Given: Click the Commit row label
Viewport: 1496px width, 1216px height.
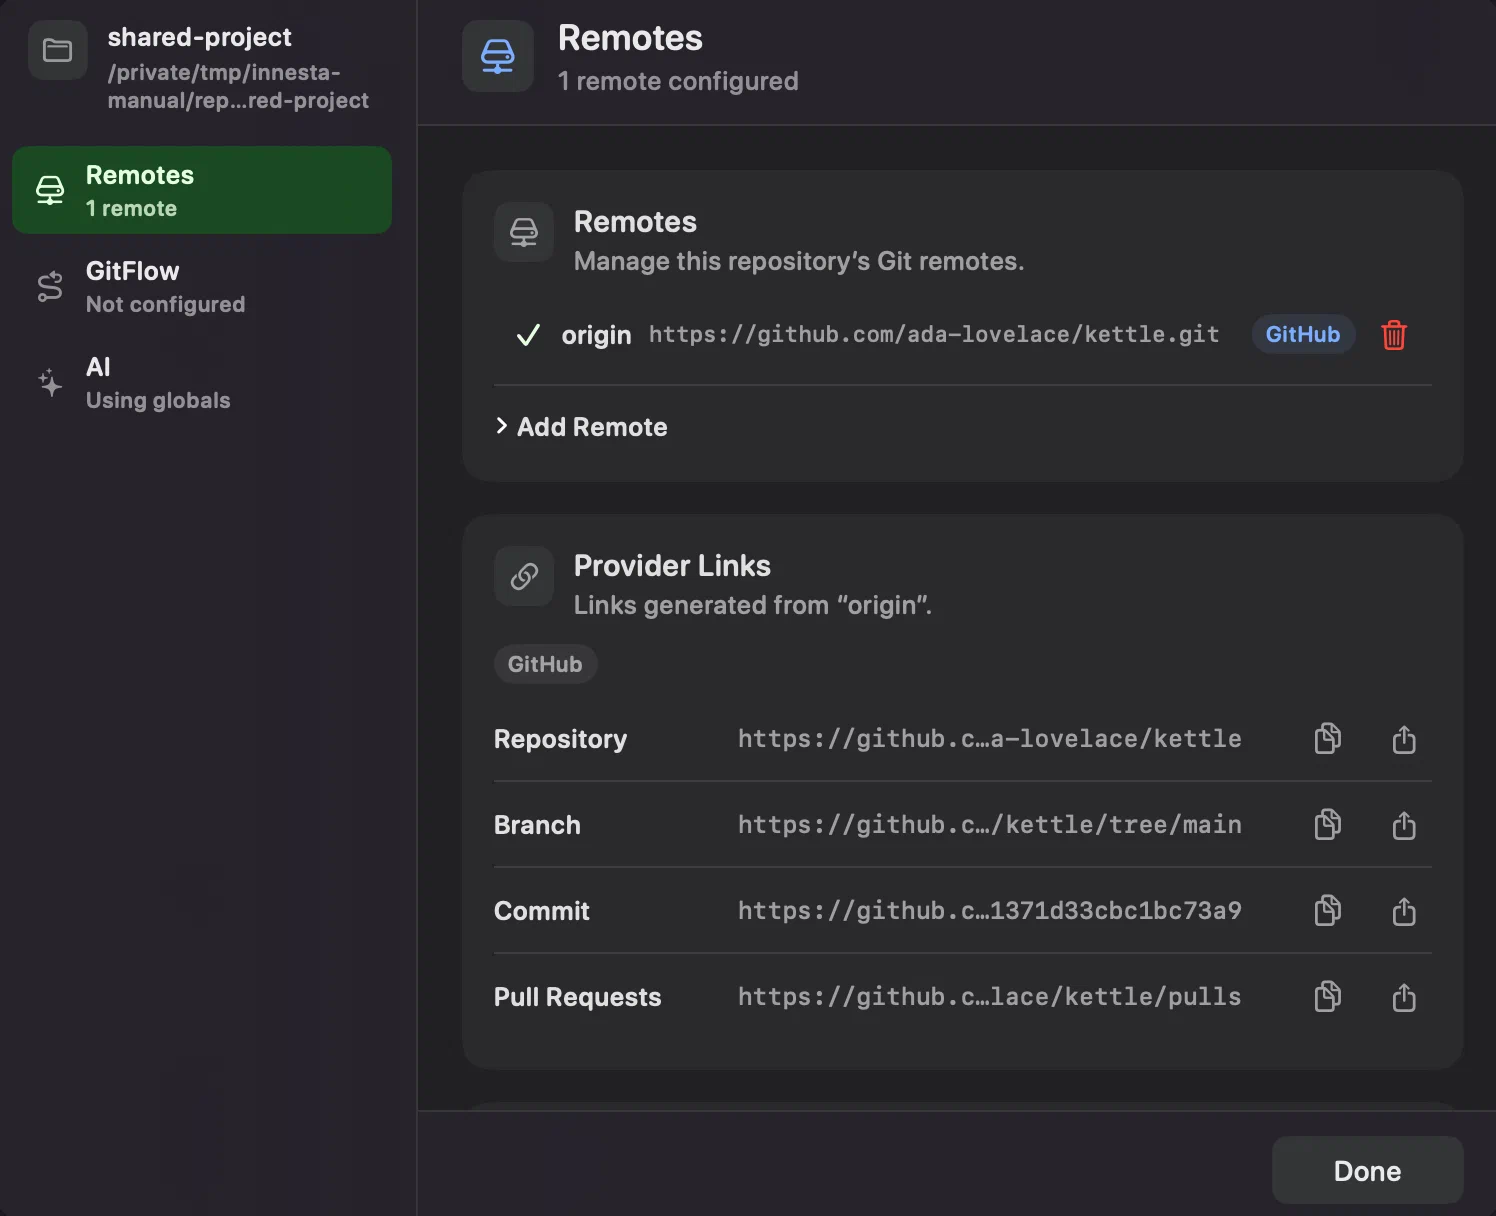Looking at the screenshot, I should click(541, 911).
